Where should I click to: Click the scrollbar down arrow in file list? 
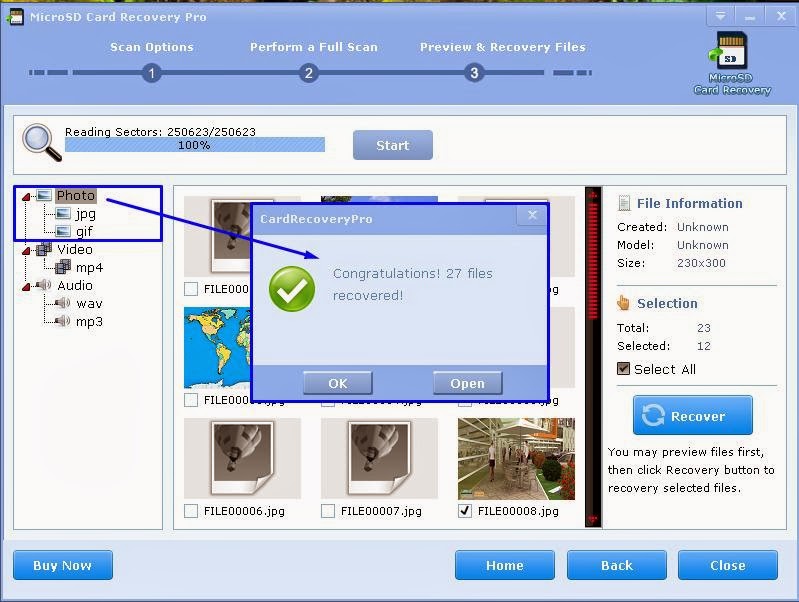point(593,519)
